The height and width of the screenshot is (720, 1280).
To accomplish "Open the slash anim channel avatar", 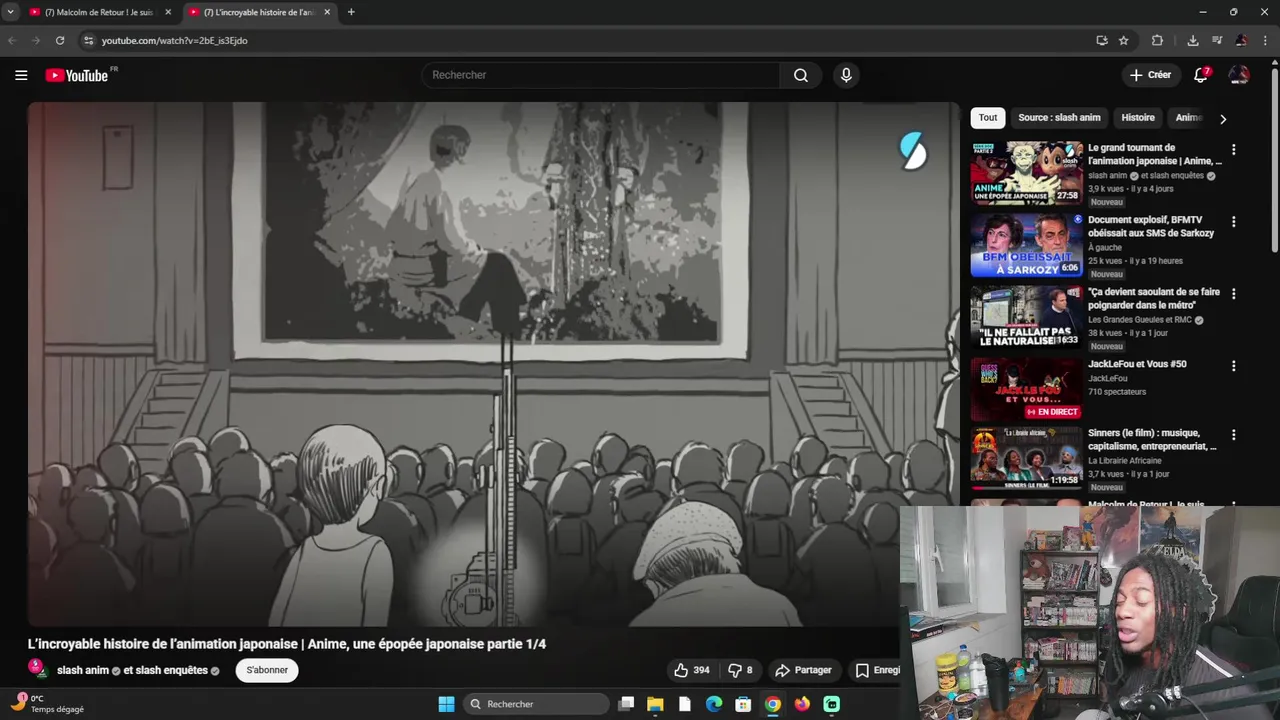I will [x=37, y=669].
